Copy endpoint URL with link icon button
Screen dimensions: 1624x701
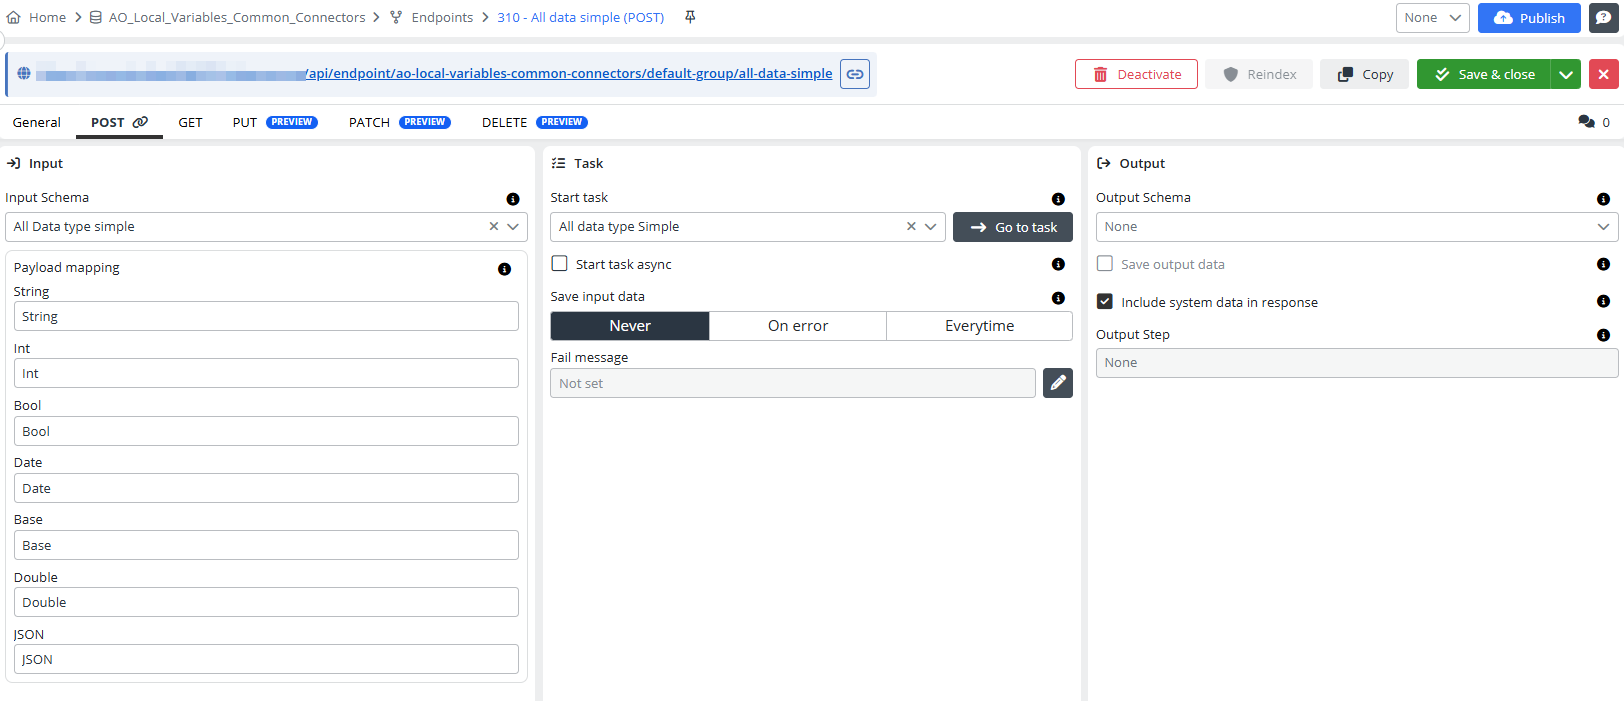[x=855, y=74]
